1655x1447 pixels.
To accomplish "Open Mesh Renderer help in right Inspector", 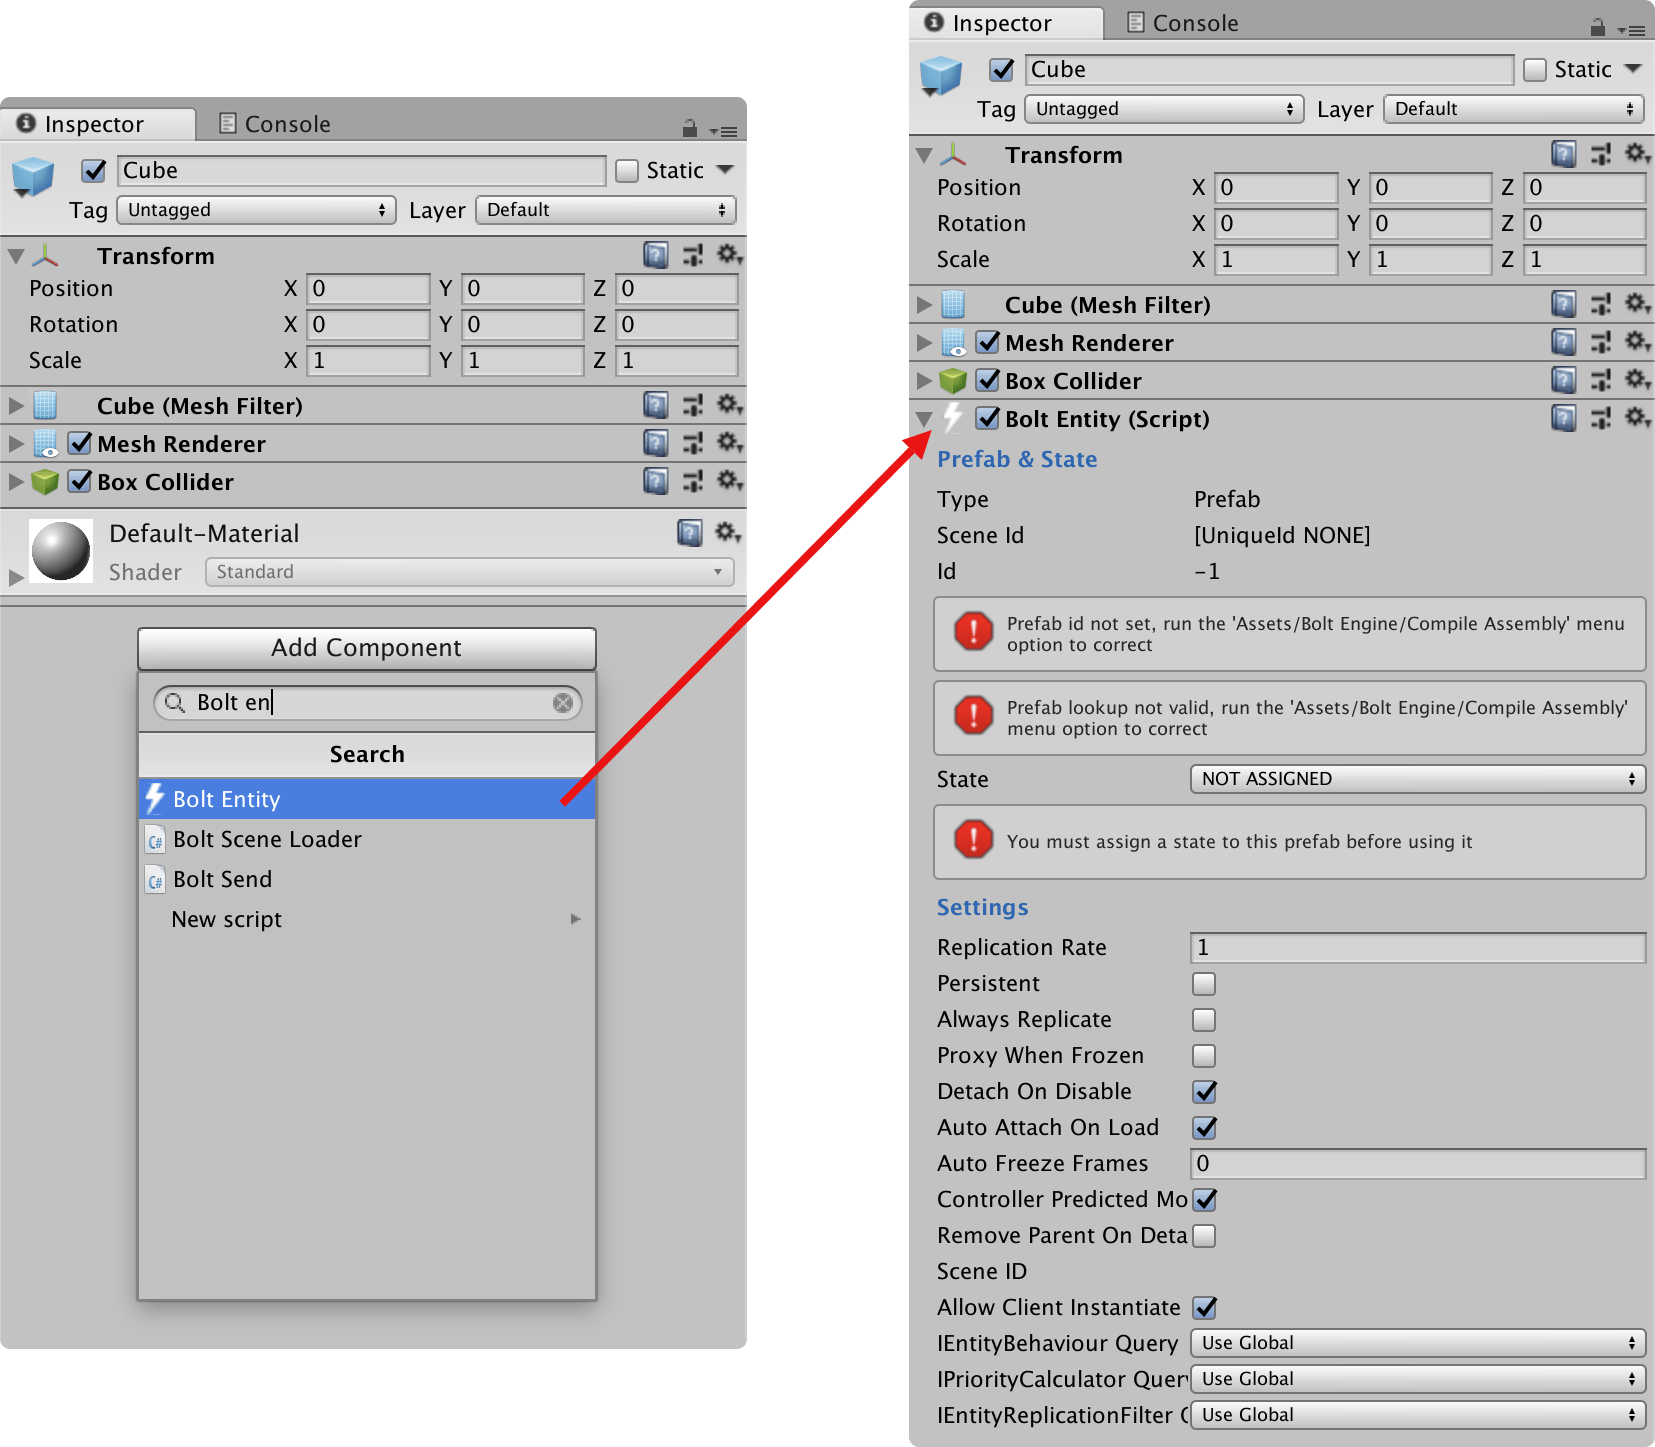I will 1564,342.
